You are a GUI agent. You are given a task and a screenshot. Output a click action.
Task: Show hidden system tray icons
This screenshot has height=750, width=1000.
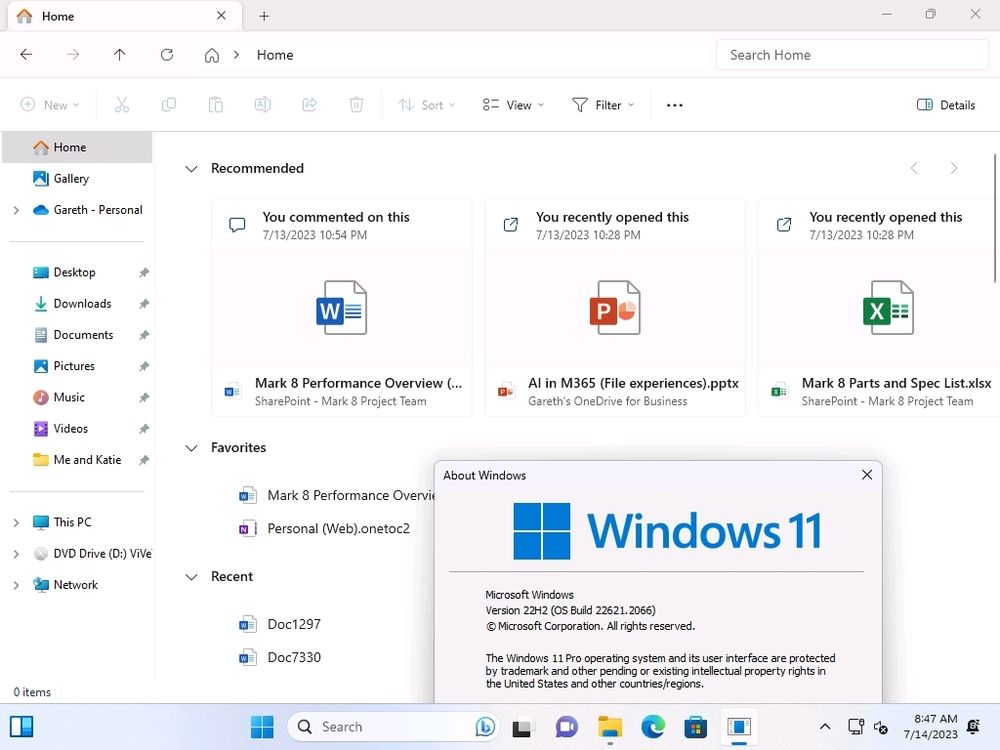click(x=825, y=726)
